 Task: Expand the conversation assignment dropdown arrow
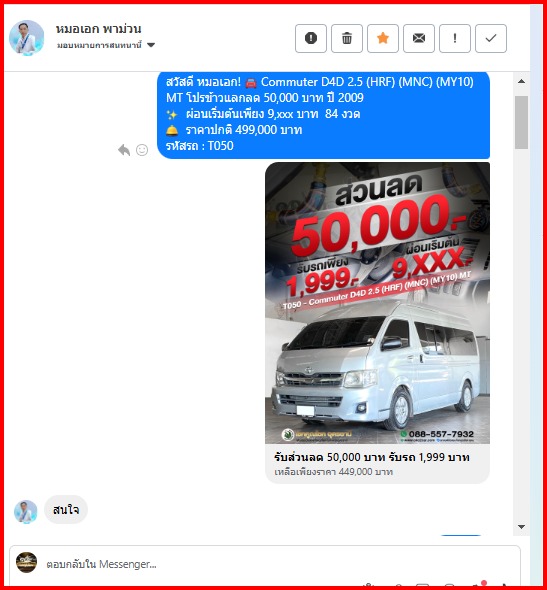(x=151, y=45)
